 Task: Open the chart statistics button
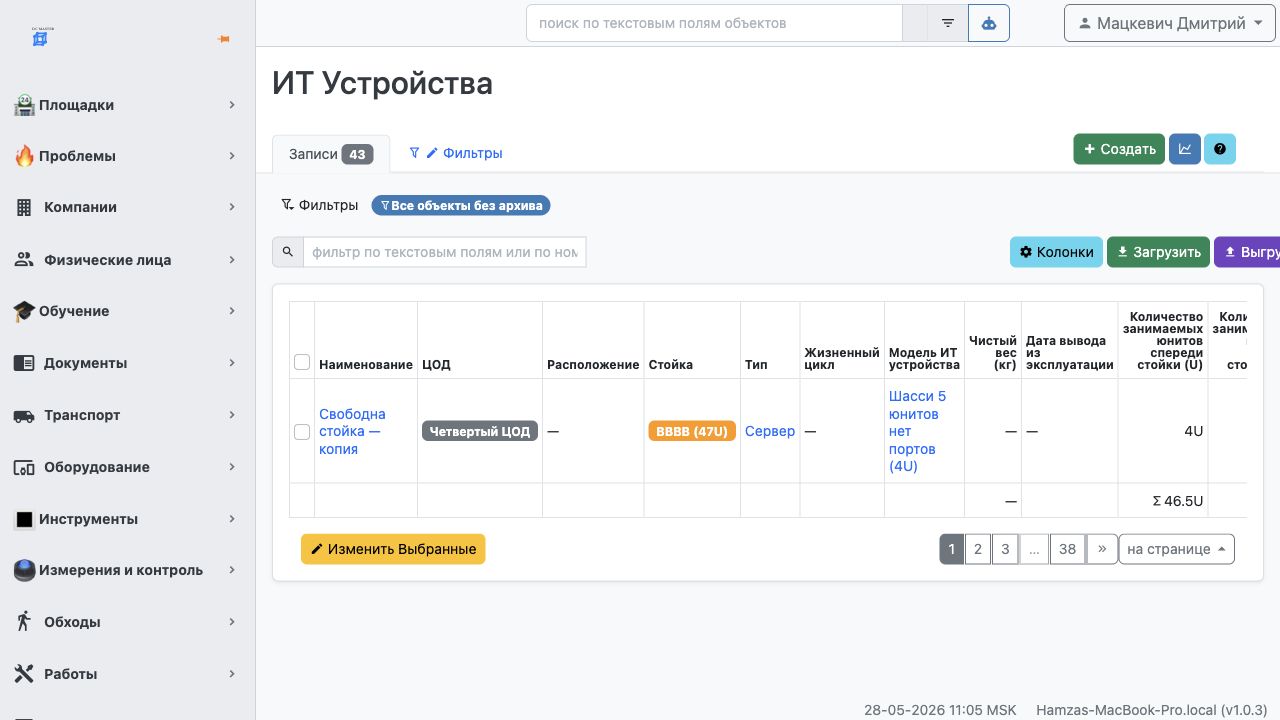[x=1185, y=149]
